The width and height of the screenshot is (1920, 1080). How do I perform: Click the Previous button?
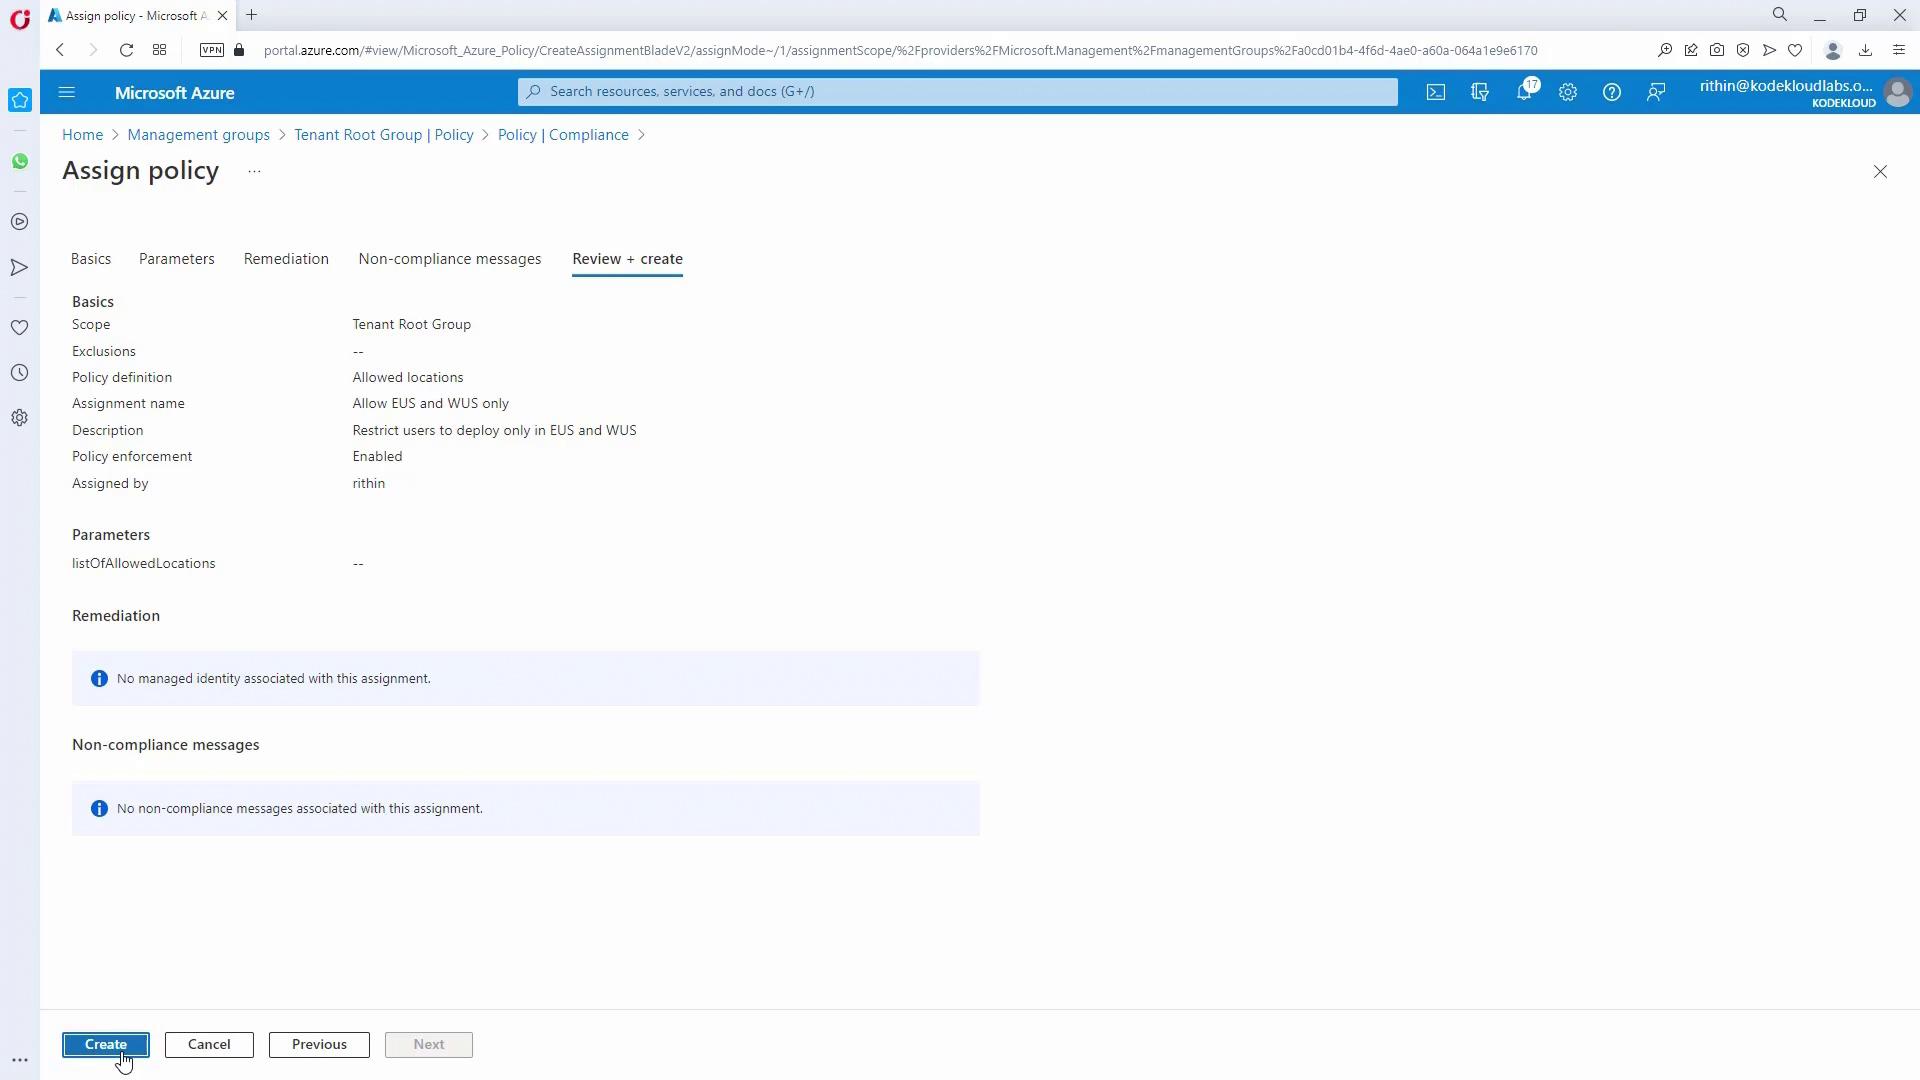pyautogui.click(x=319, y=1044)
